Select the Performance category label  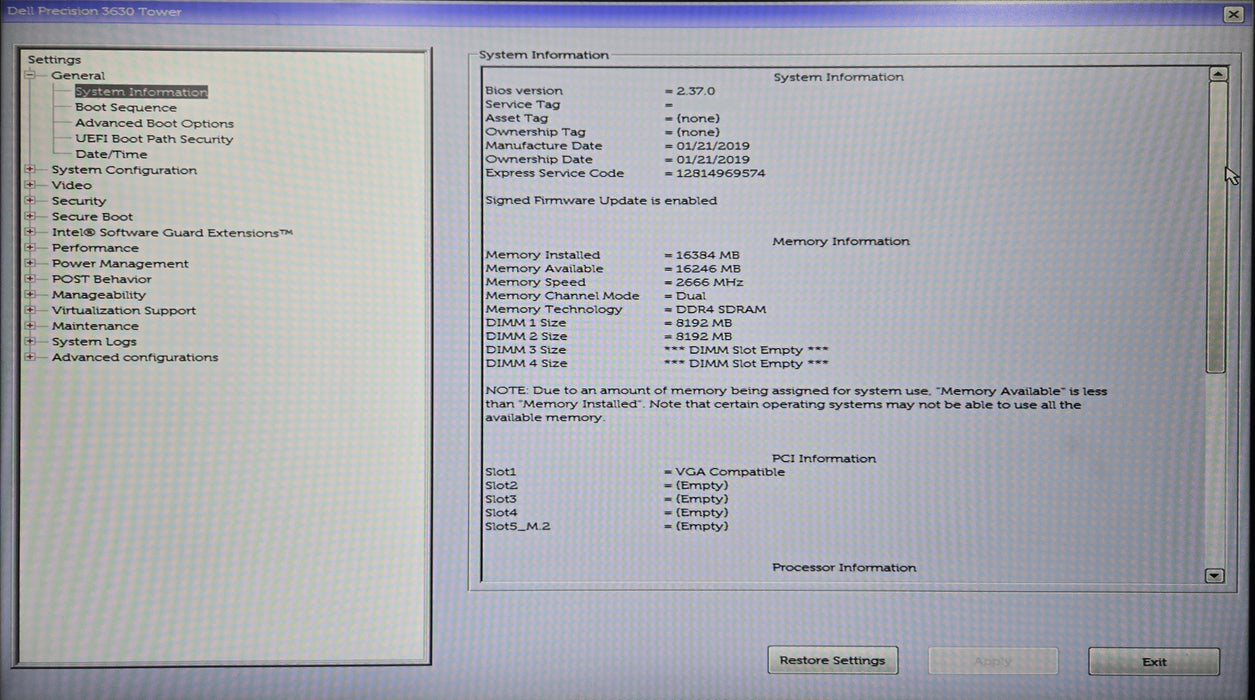(95, 248)
